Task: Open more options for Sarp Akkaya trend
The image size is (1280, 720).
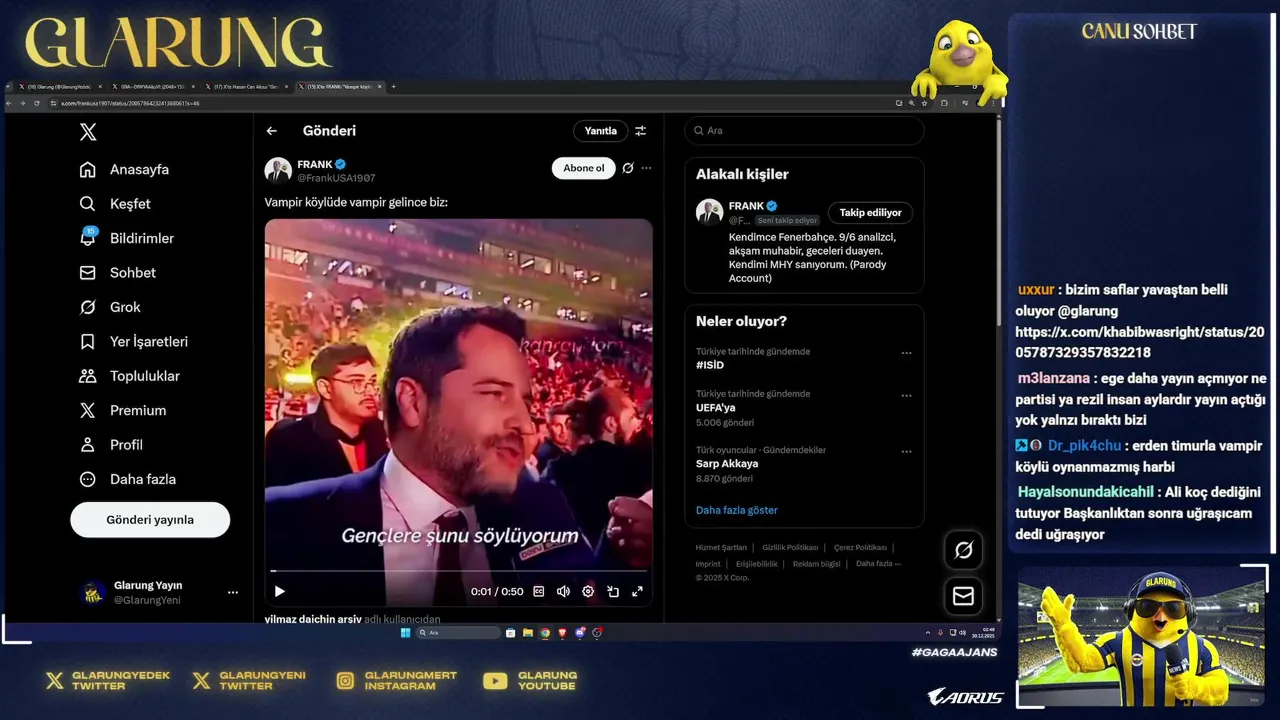Action: point(906,452)
